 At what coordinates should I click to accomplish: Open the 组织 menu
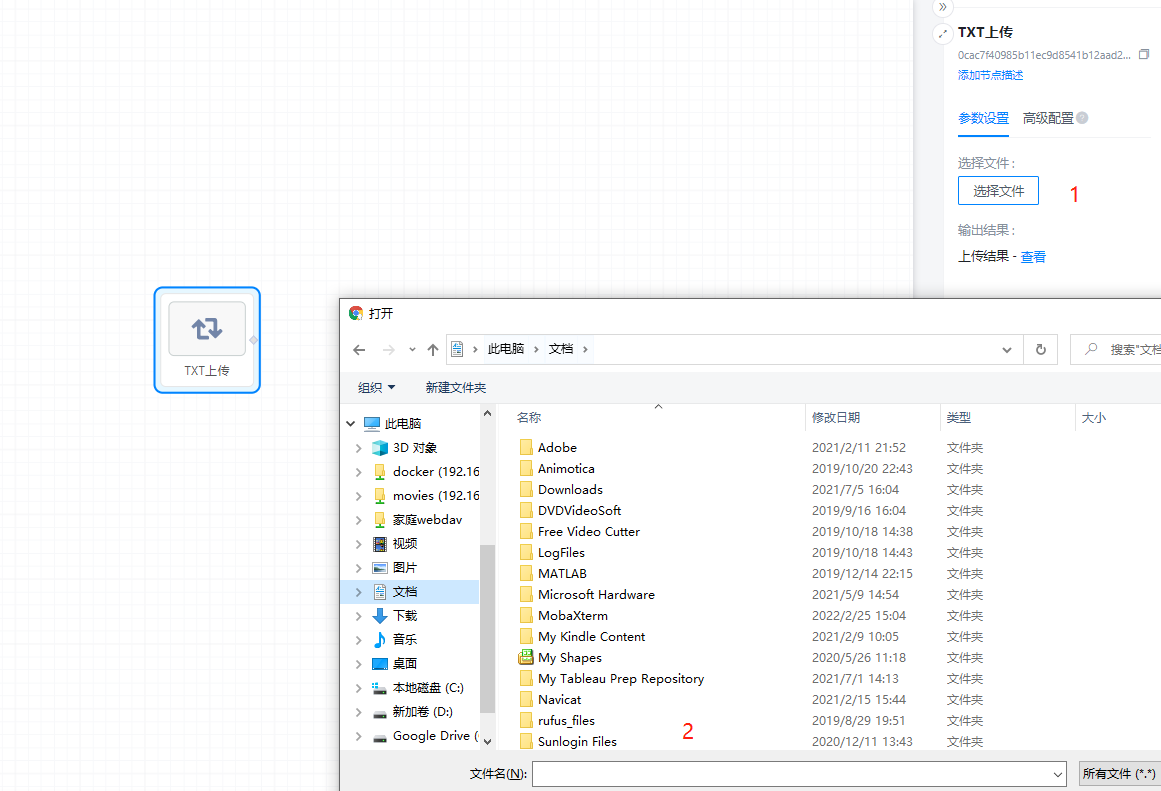click(x=376, y=388)
